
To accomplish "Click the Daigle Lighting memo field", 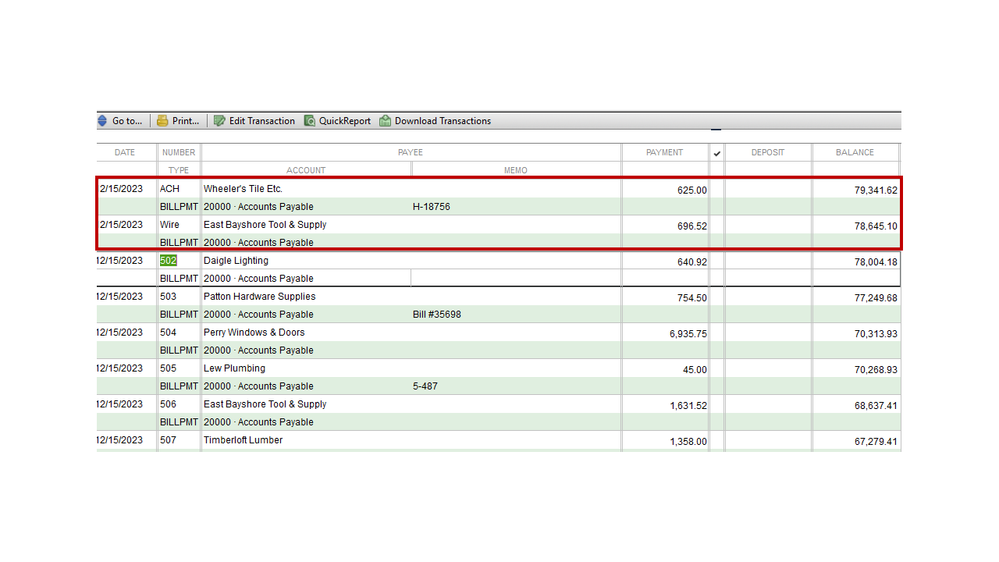I will click(x=514, y=279).
